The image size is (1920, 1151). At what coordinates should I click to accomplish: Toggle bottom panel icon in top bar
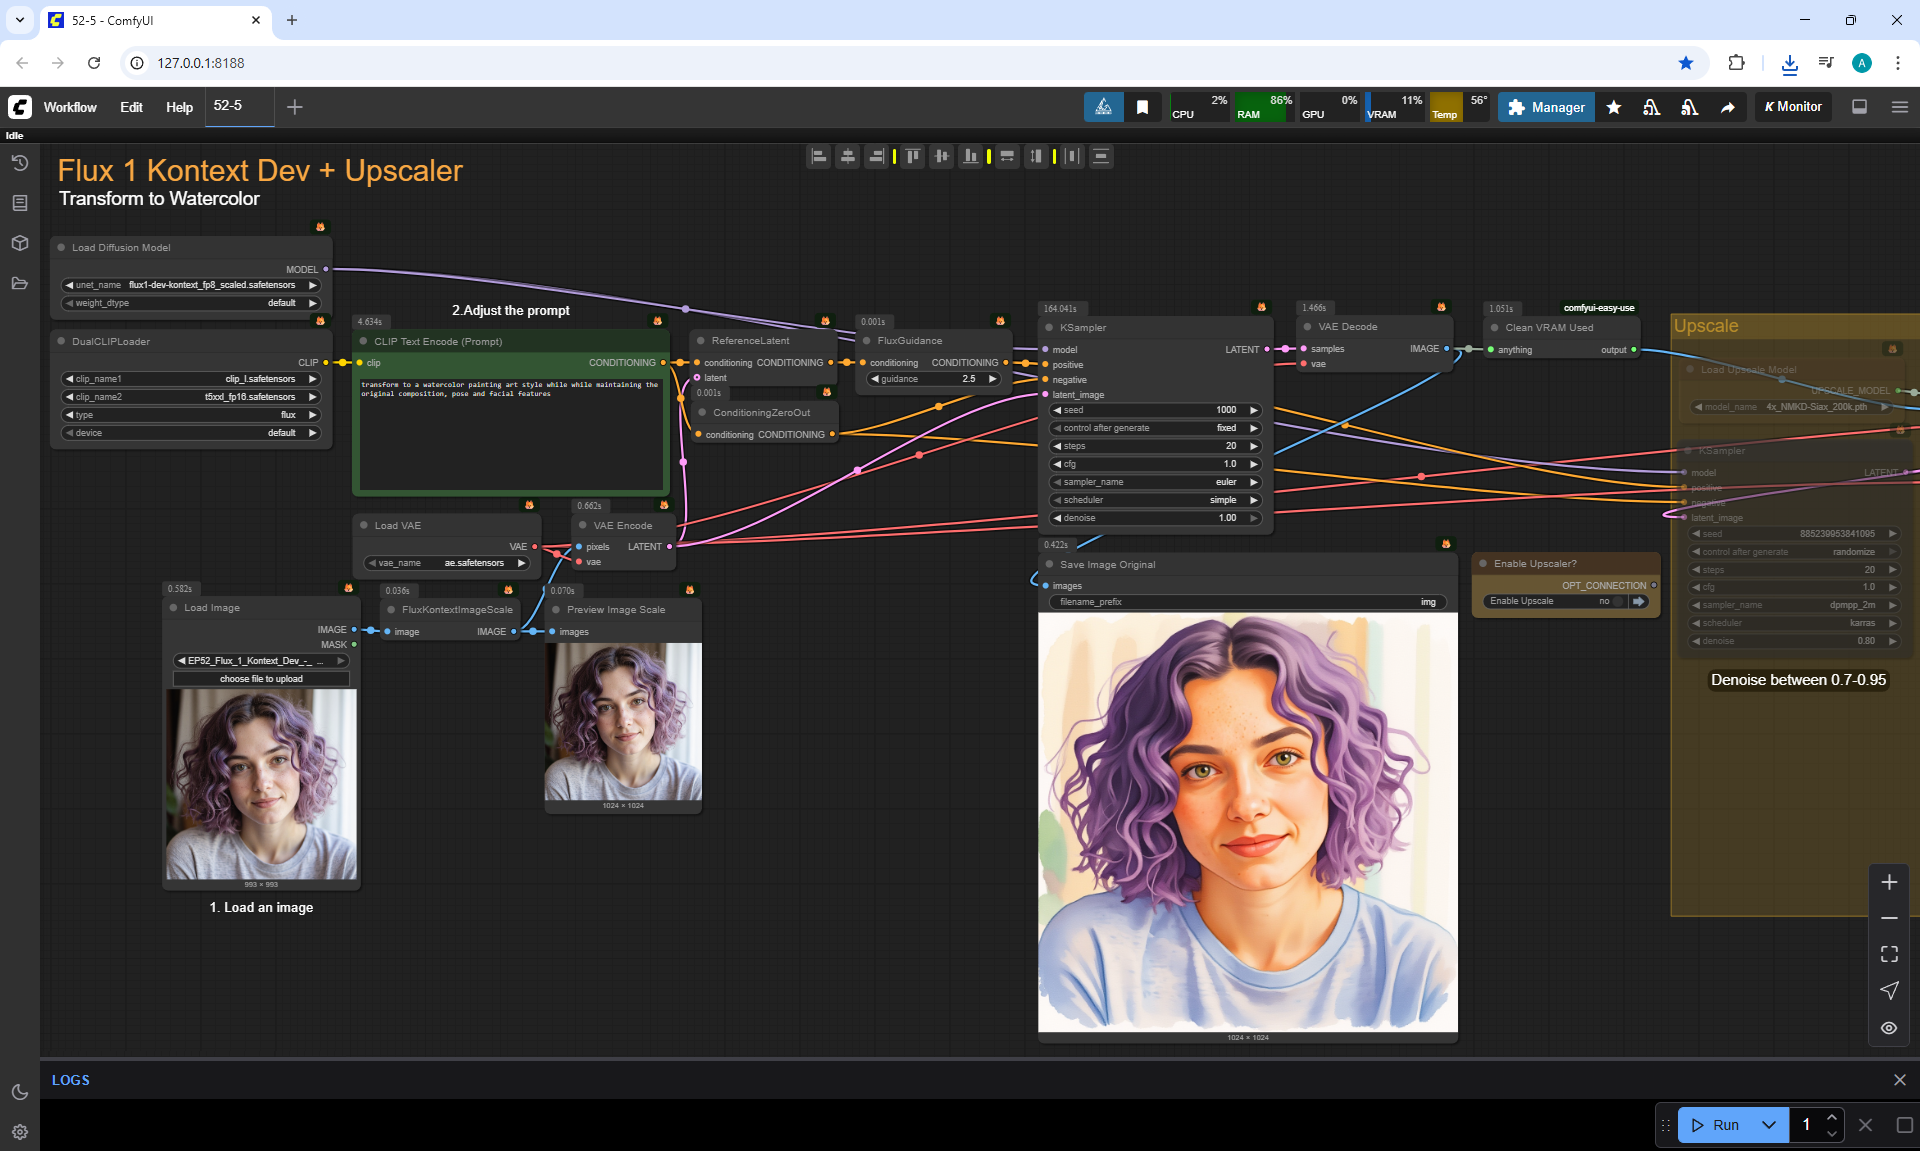(x=1859, y=107)
